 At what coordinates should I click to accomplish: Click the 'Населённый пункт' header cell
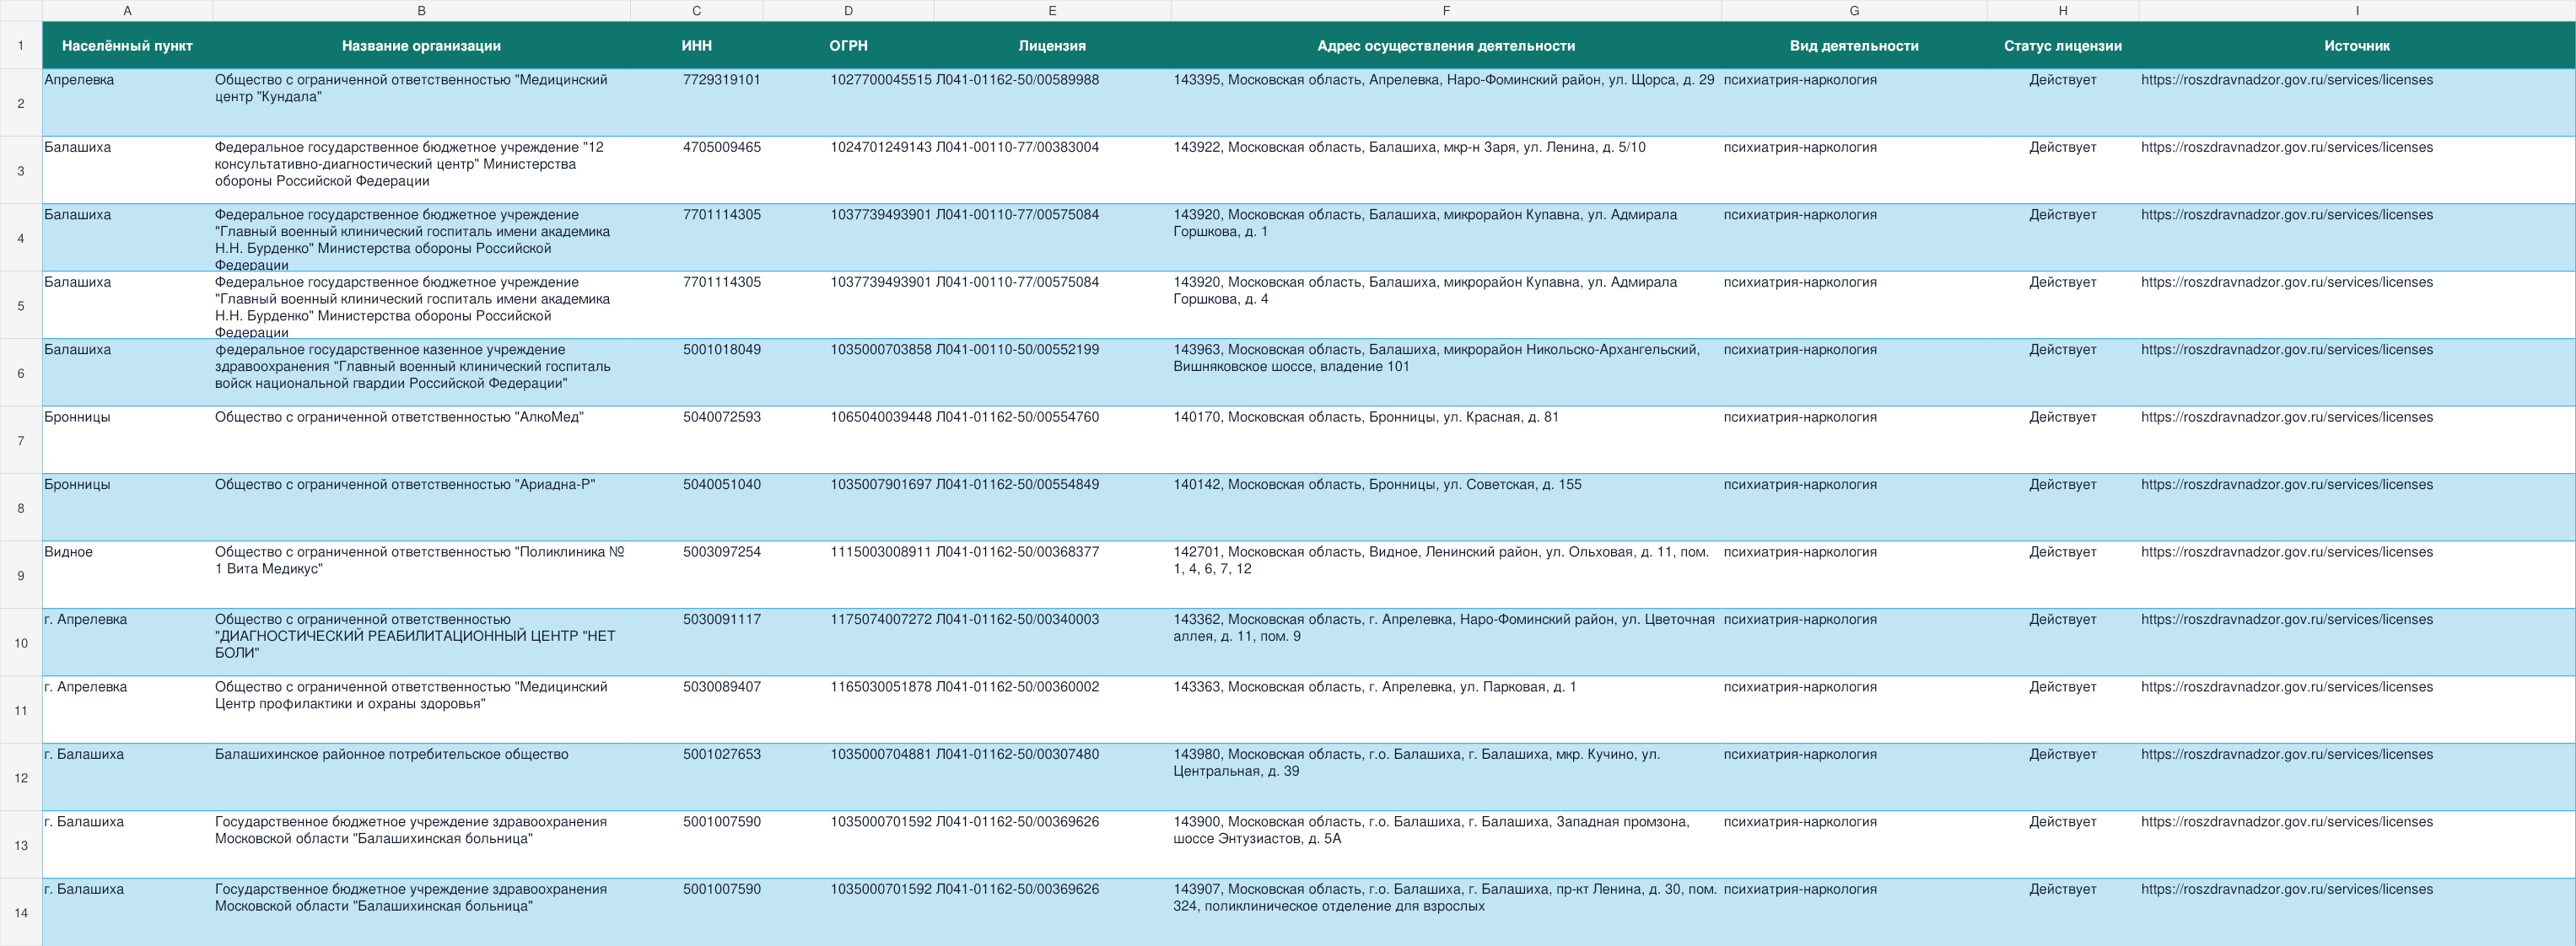click(127, 45)
